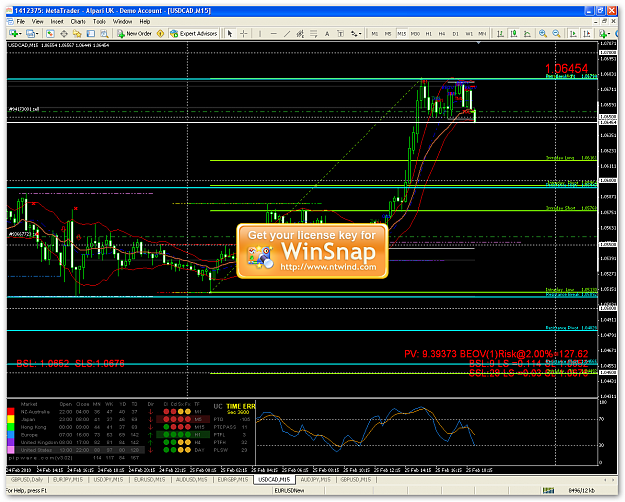Switch to H1 timeframe
This screenshot has width=625, height=502.
[x=428, y=34]
